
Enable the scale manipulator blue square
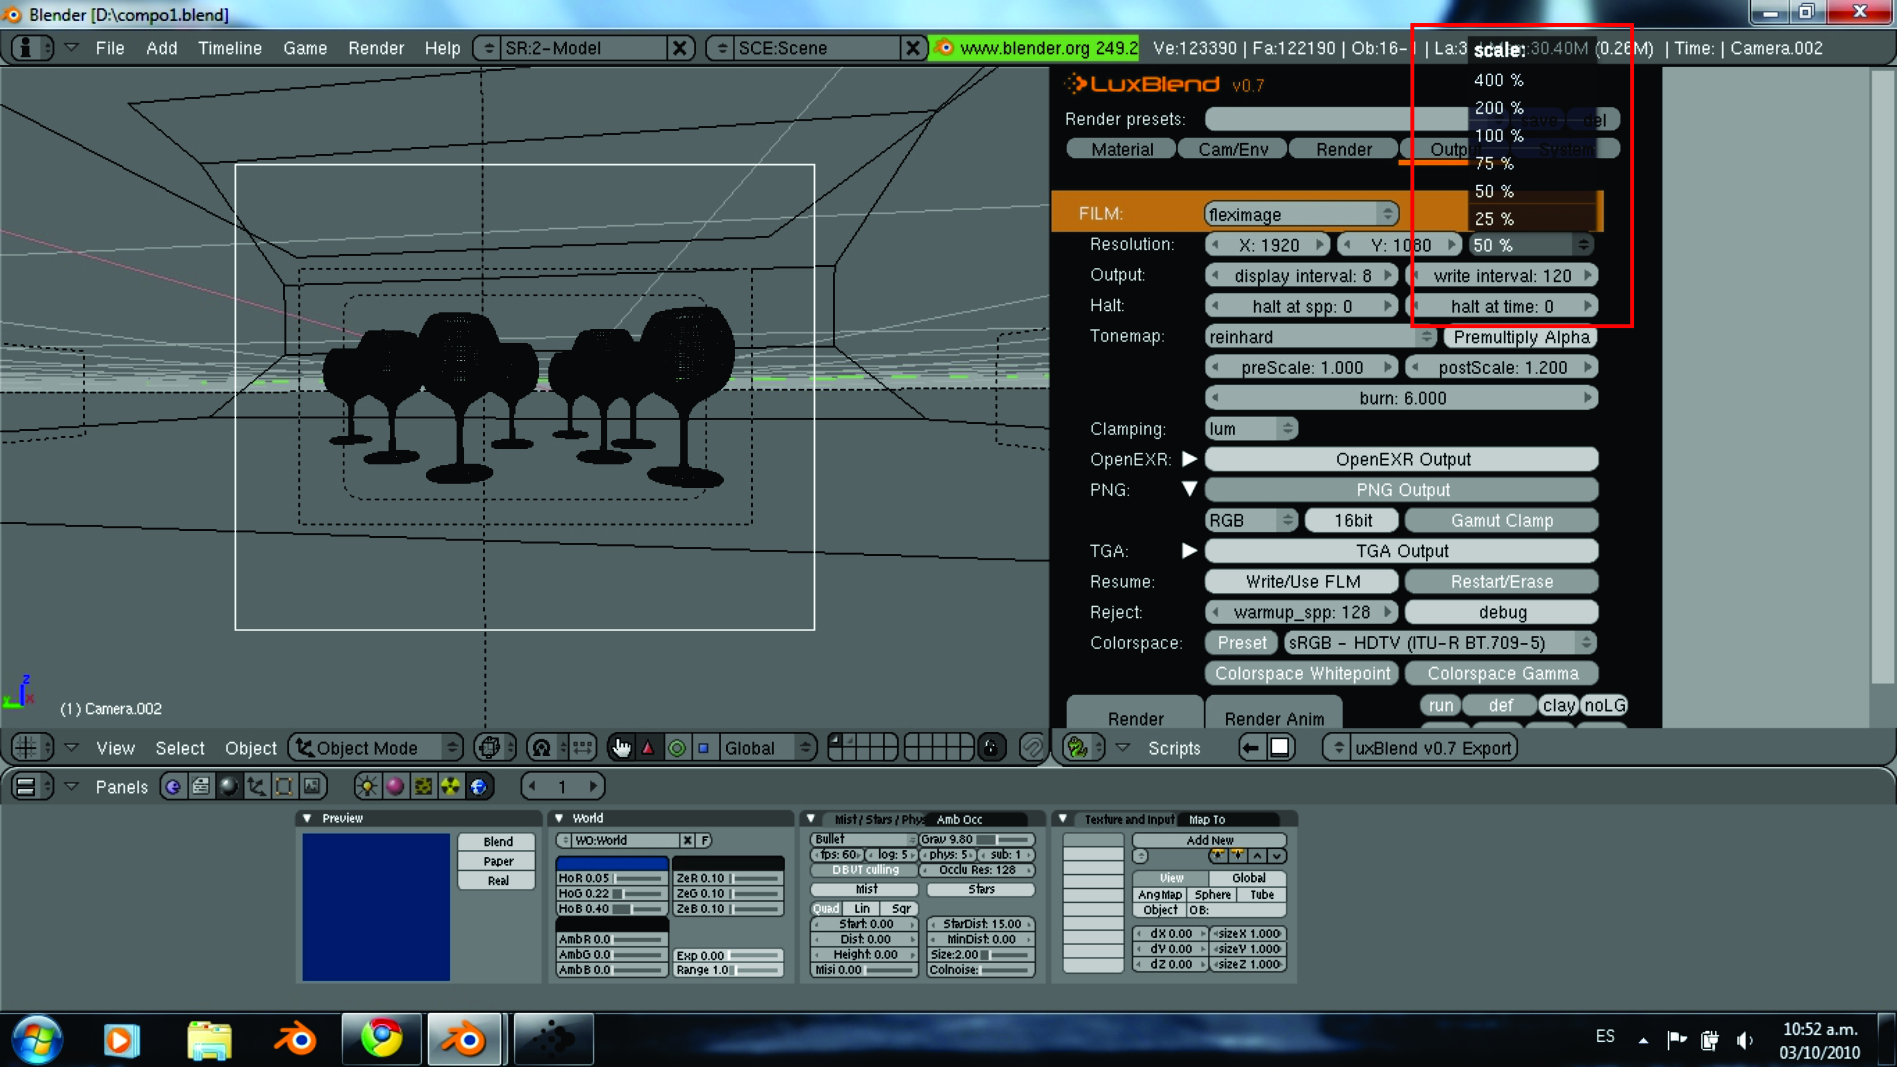click(x=703, y=748)
